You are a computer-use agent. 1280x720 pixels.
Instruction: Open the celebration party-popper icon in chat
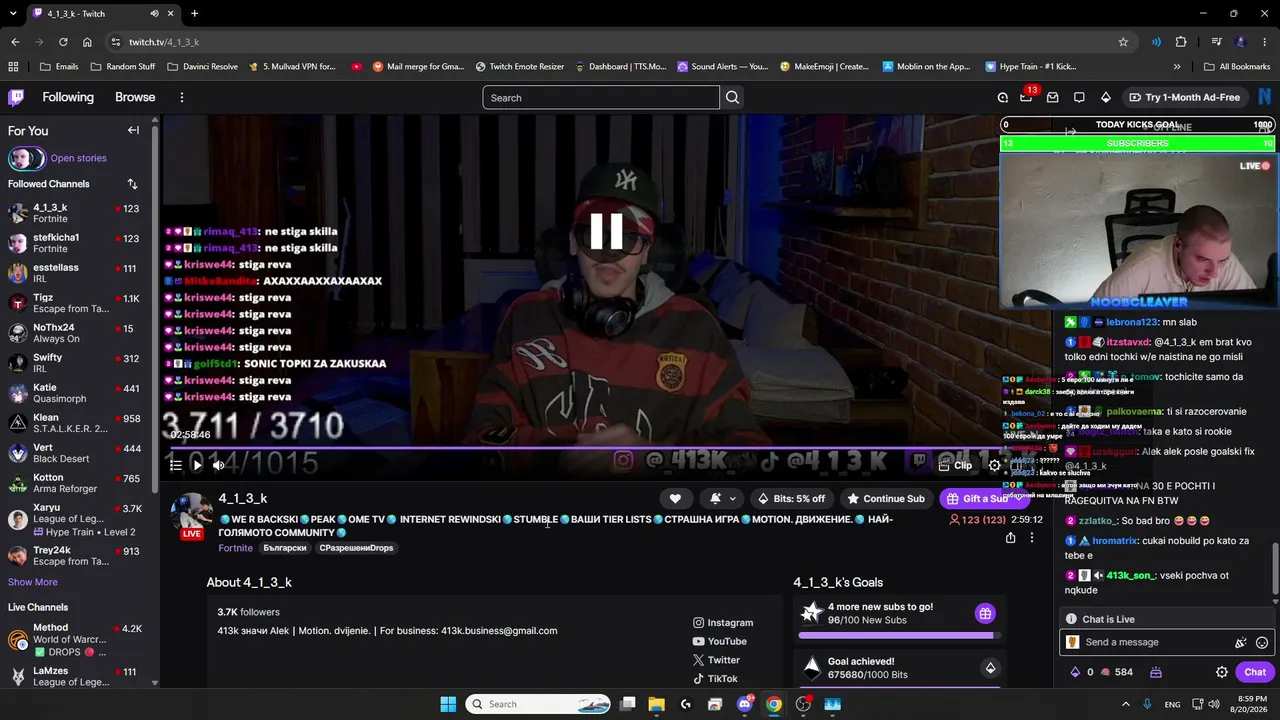coord(1241,642)
